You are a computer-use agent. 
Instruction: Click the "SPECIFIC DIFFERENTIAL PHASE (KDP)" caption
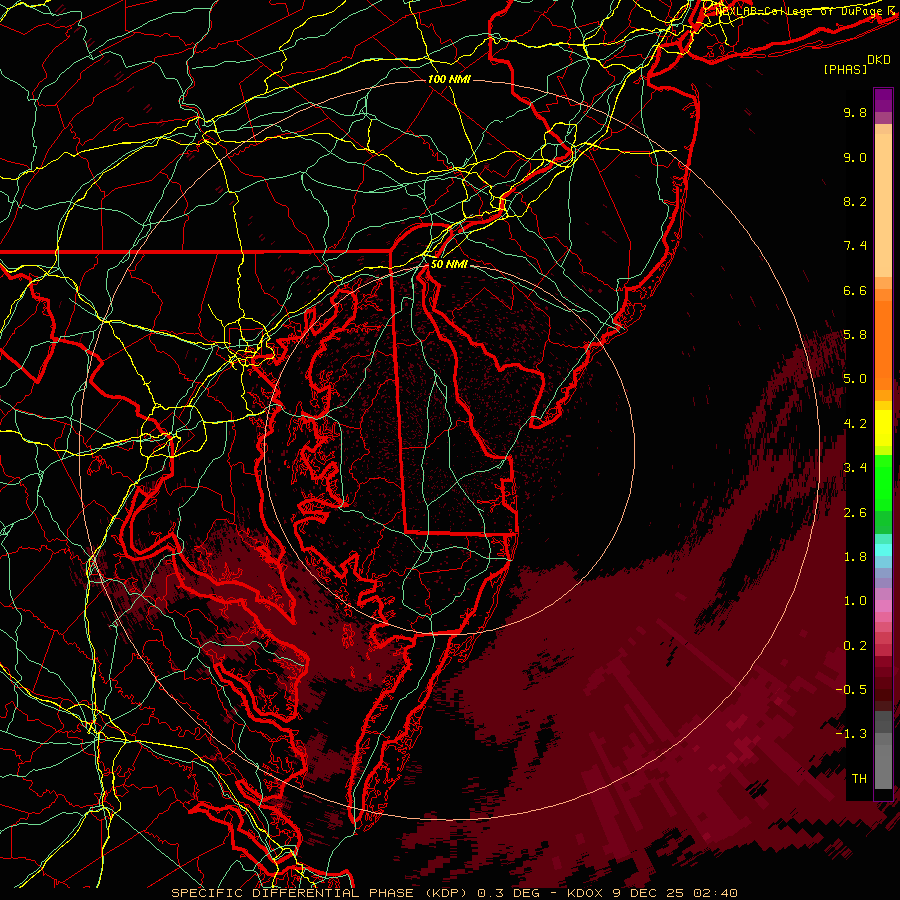point(321,893)
